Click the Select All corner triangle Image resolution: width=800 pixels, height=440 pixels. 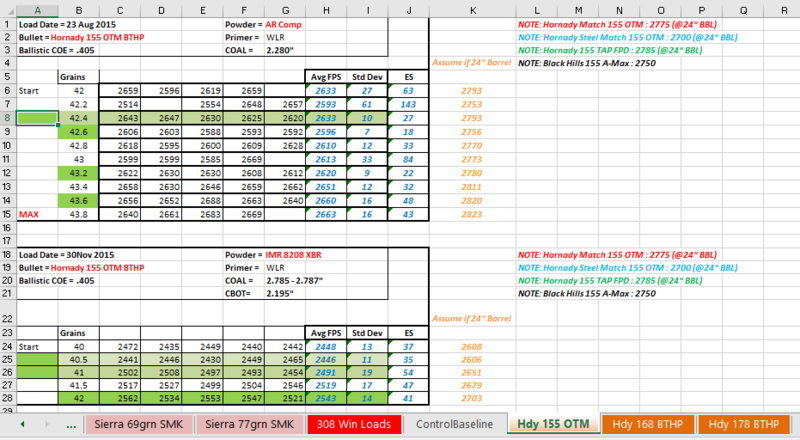[9, 11]
